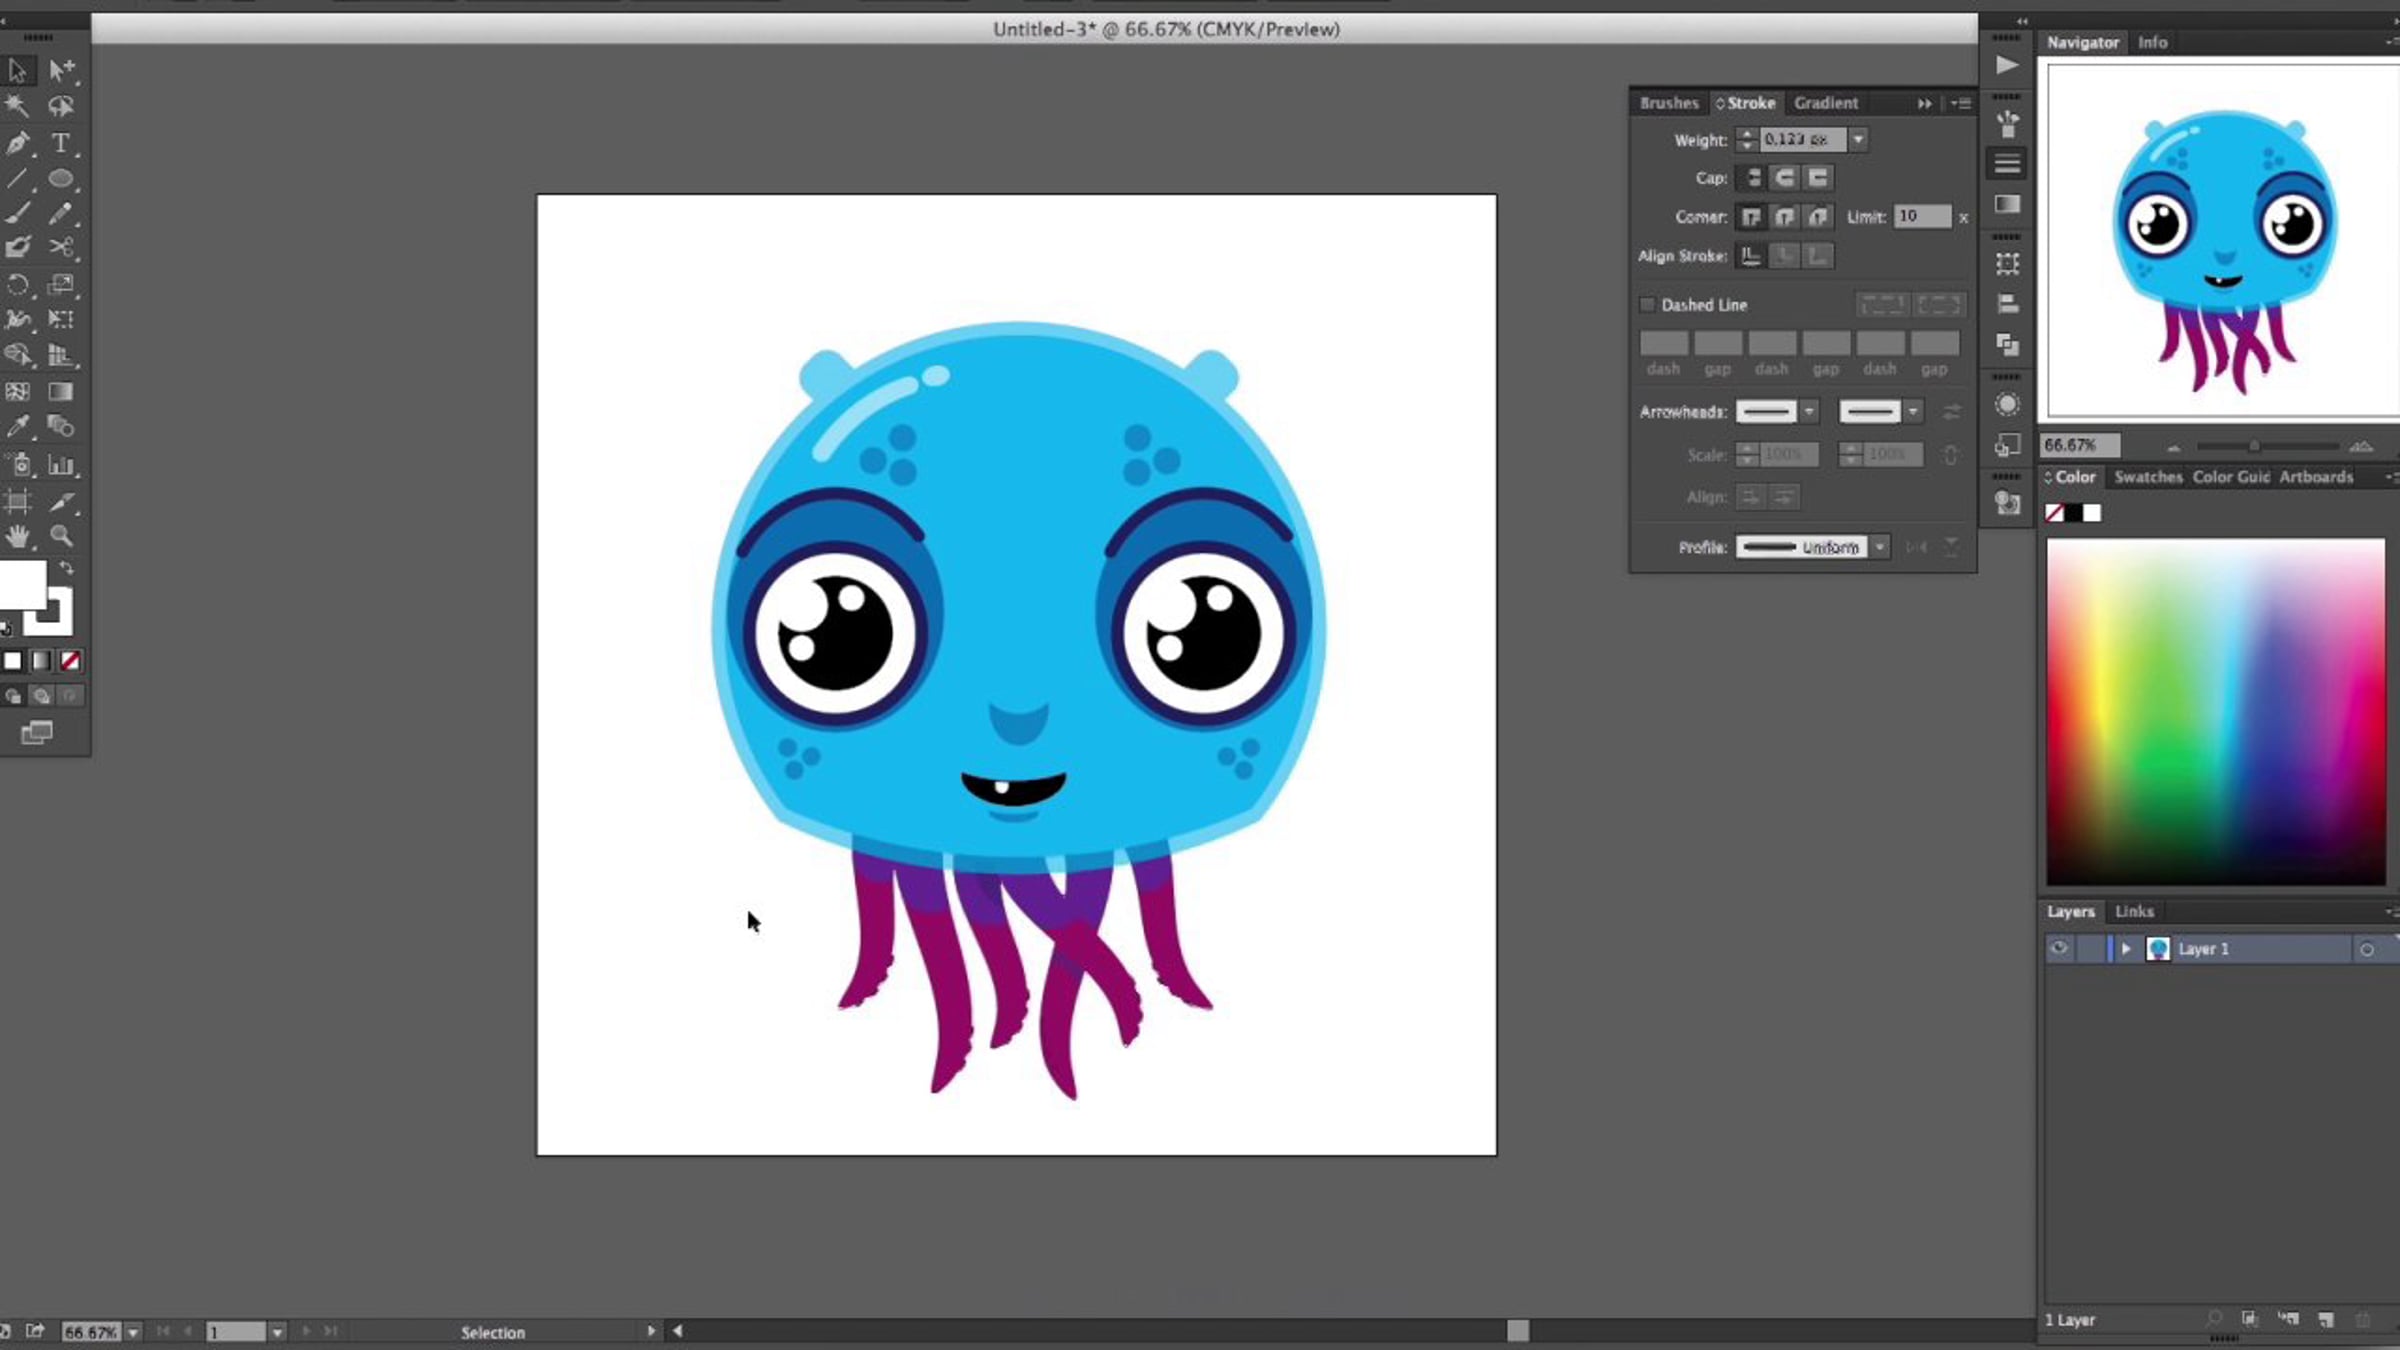Select the Eyedropper tool

17,427
